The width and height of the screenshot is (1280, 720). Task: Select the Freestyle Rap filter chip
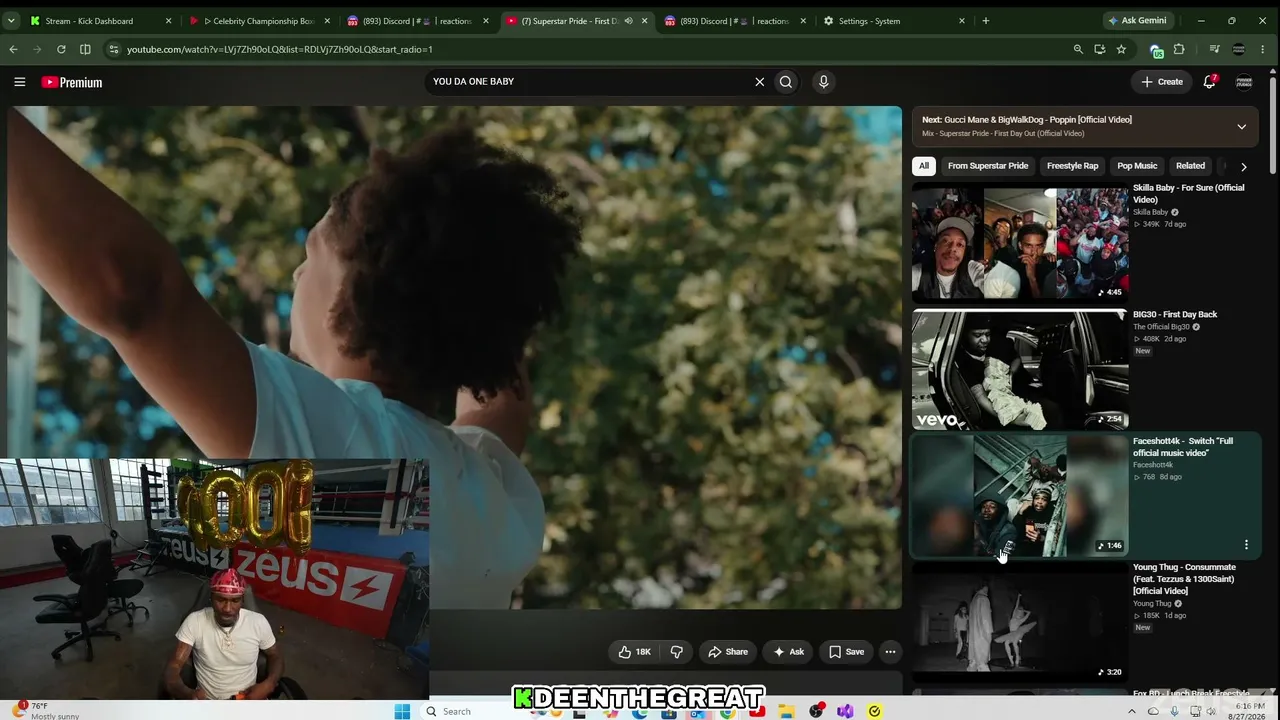click(1072, 166)
